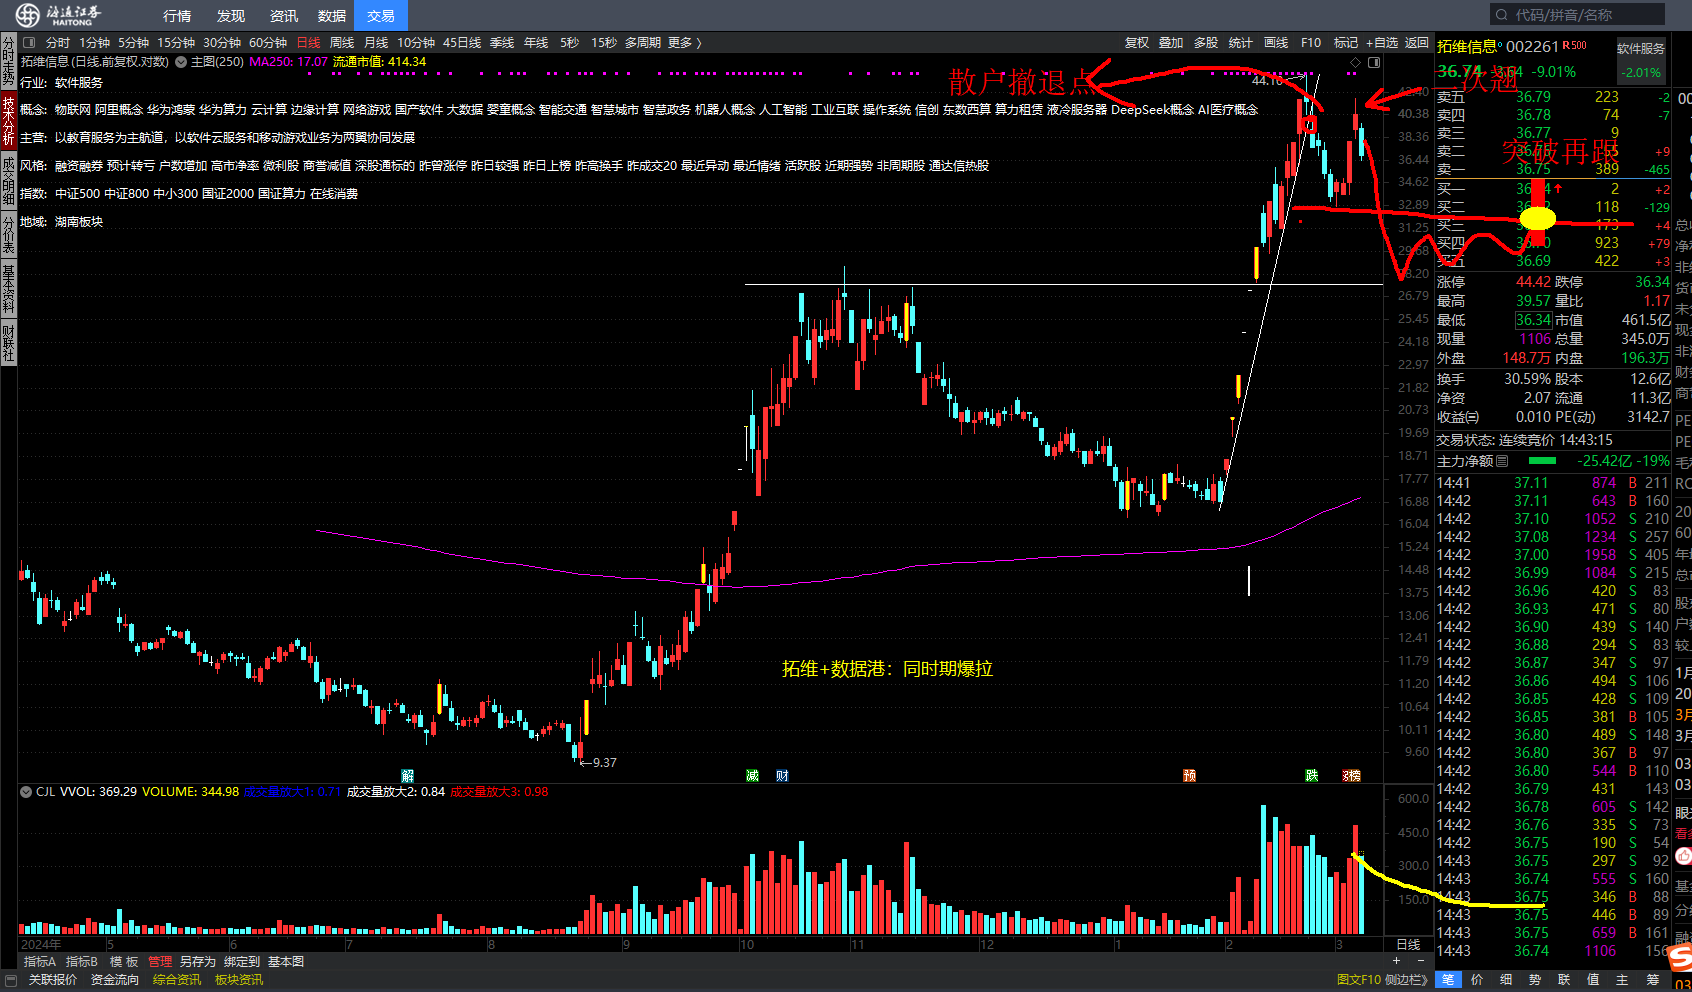Toggle the panel layout icon beside 分时
This screenshot has width=1692, height=992.
[29, 43]
